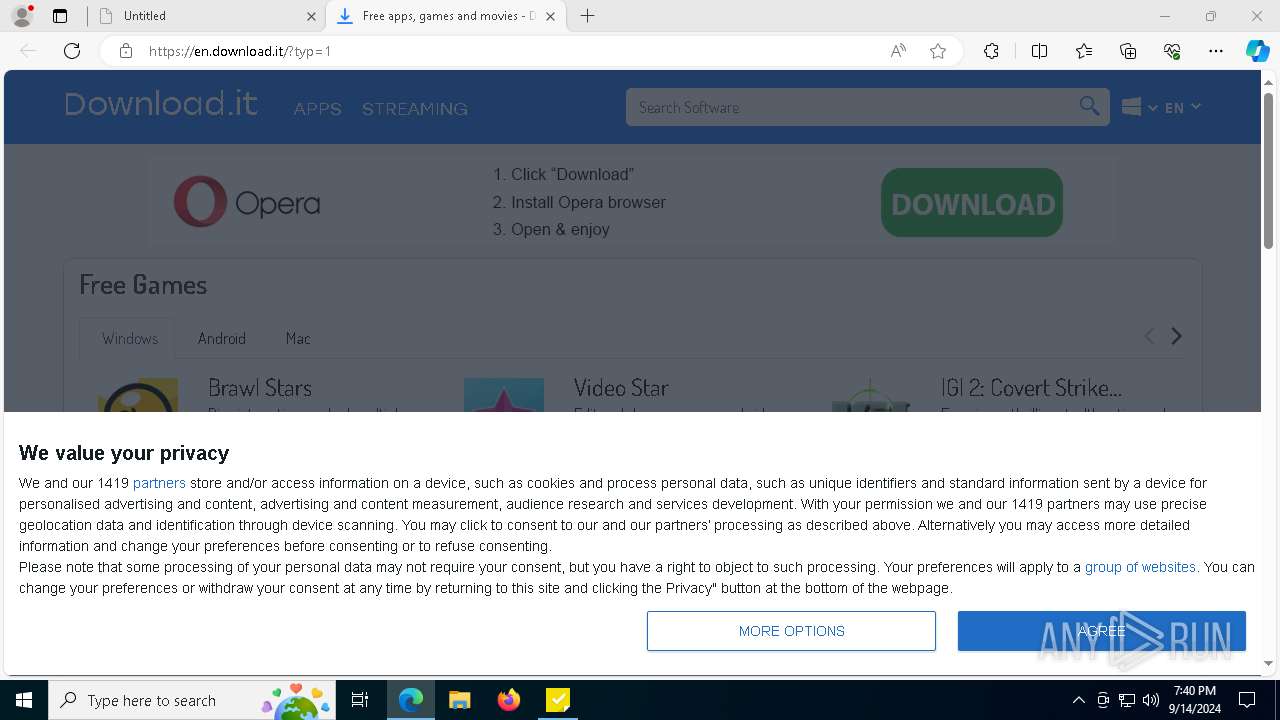Click the MORE OPTIONS button
1280x720 pixels.
click(x=791, y=631)
